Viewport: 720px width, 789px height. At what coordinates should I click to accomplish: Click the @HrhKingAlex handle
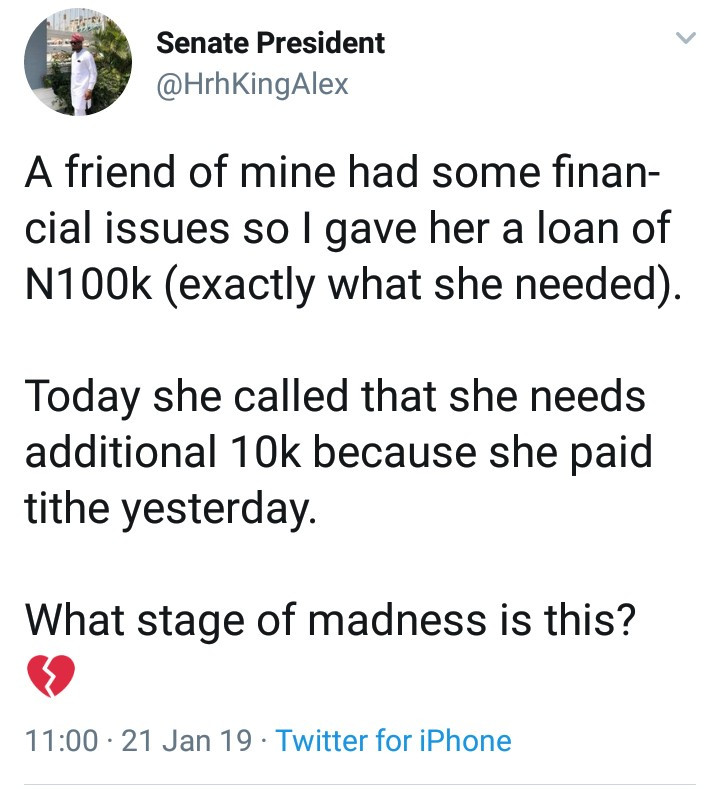pyautogui.click(x=252, y=84)
